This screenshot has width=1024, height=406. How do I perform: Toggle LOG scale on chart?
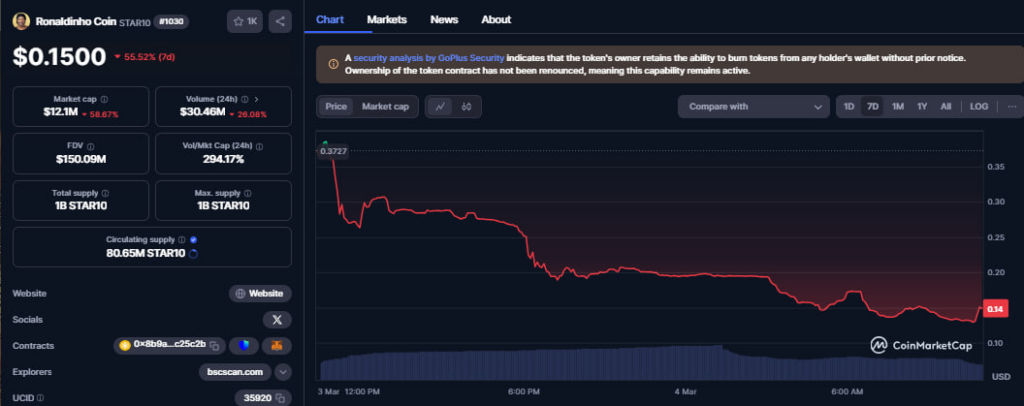click(x=979, y=106)
